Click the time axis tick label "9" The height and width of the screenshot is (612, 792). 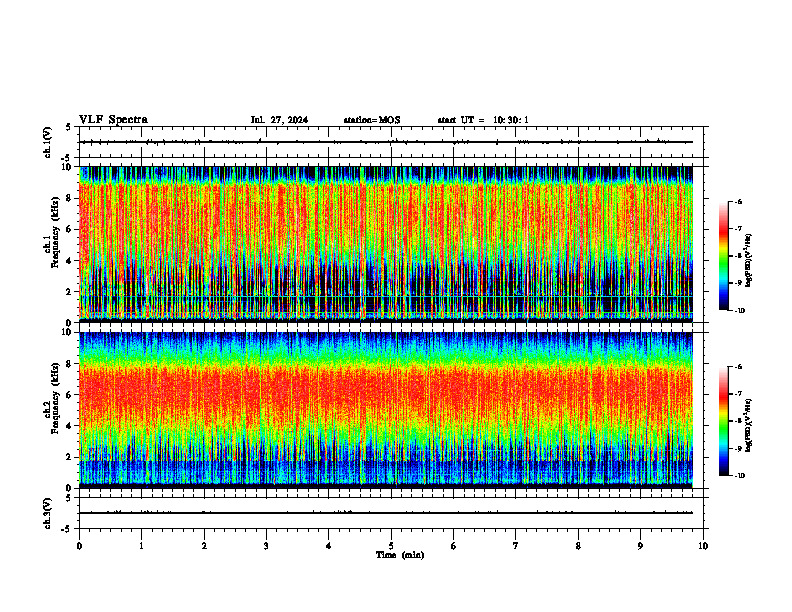[640, 546]
